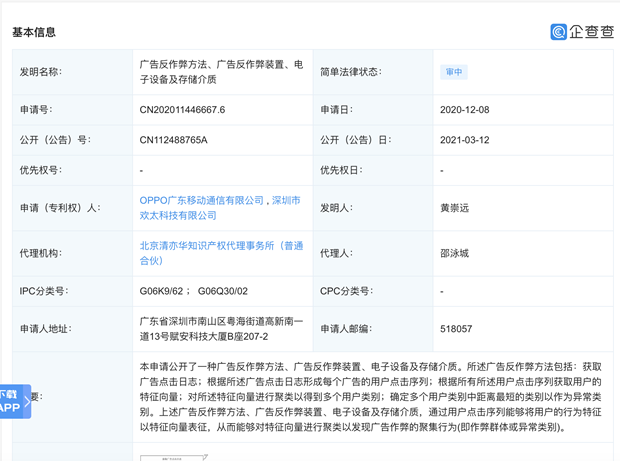Click the 代理人 label
This screenshot has width=620, height=461.
(x=336, y=253)
